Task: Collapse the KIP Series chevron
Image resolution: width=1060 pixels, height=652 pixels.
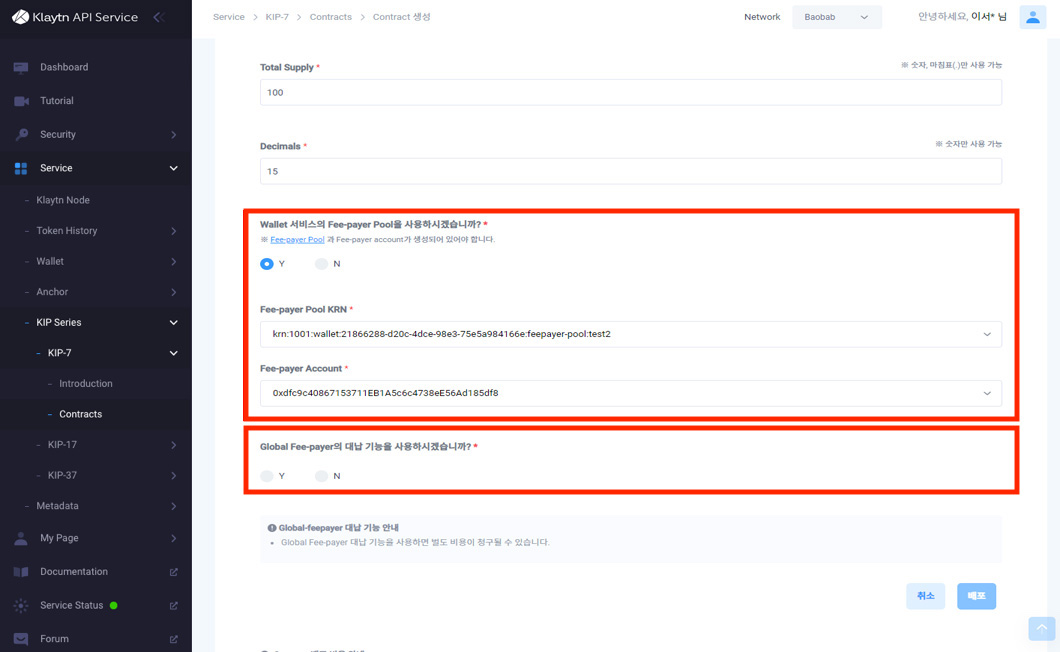Action: tap(174, 323)
